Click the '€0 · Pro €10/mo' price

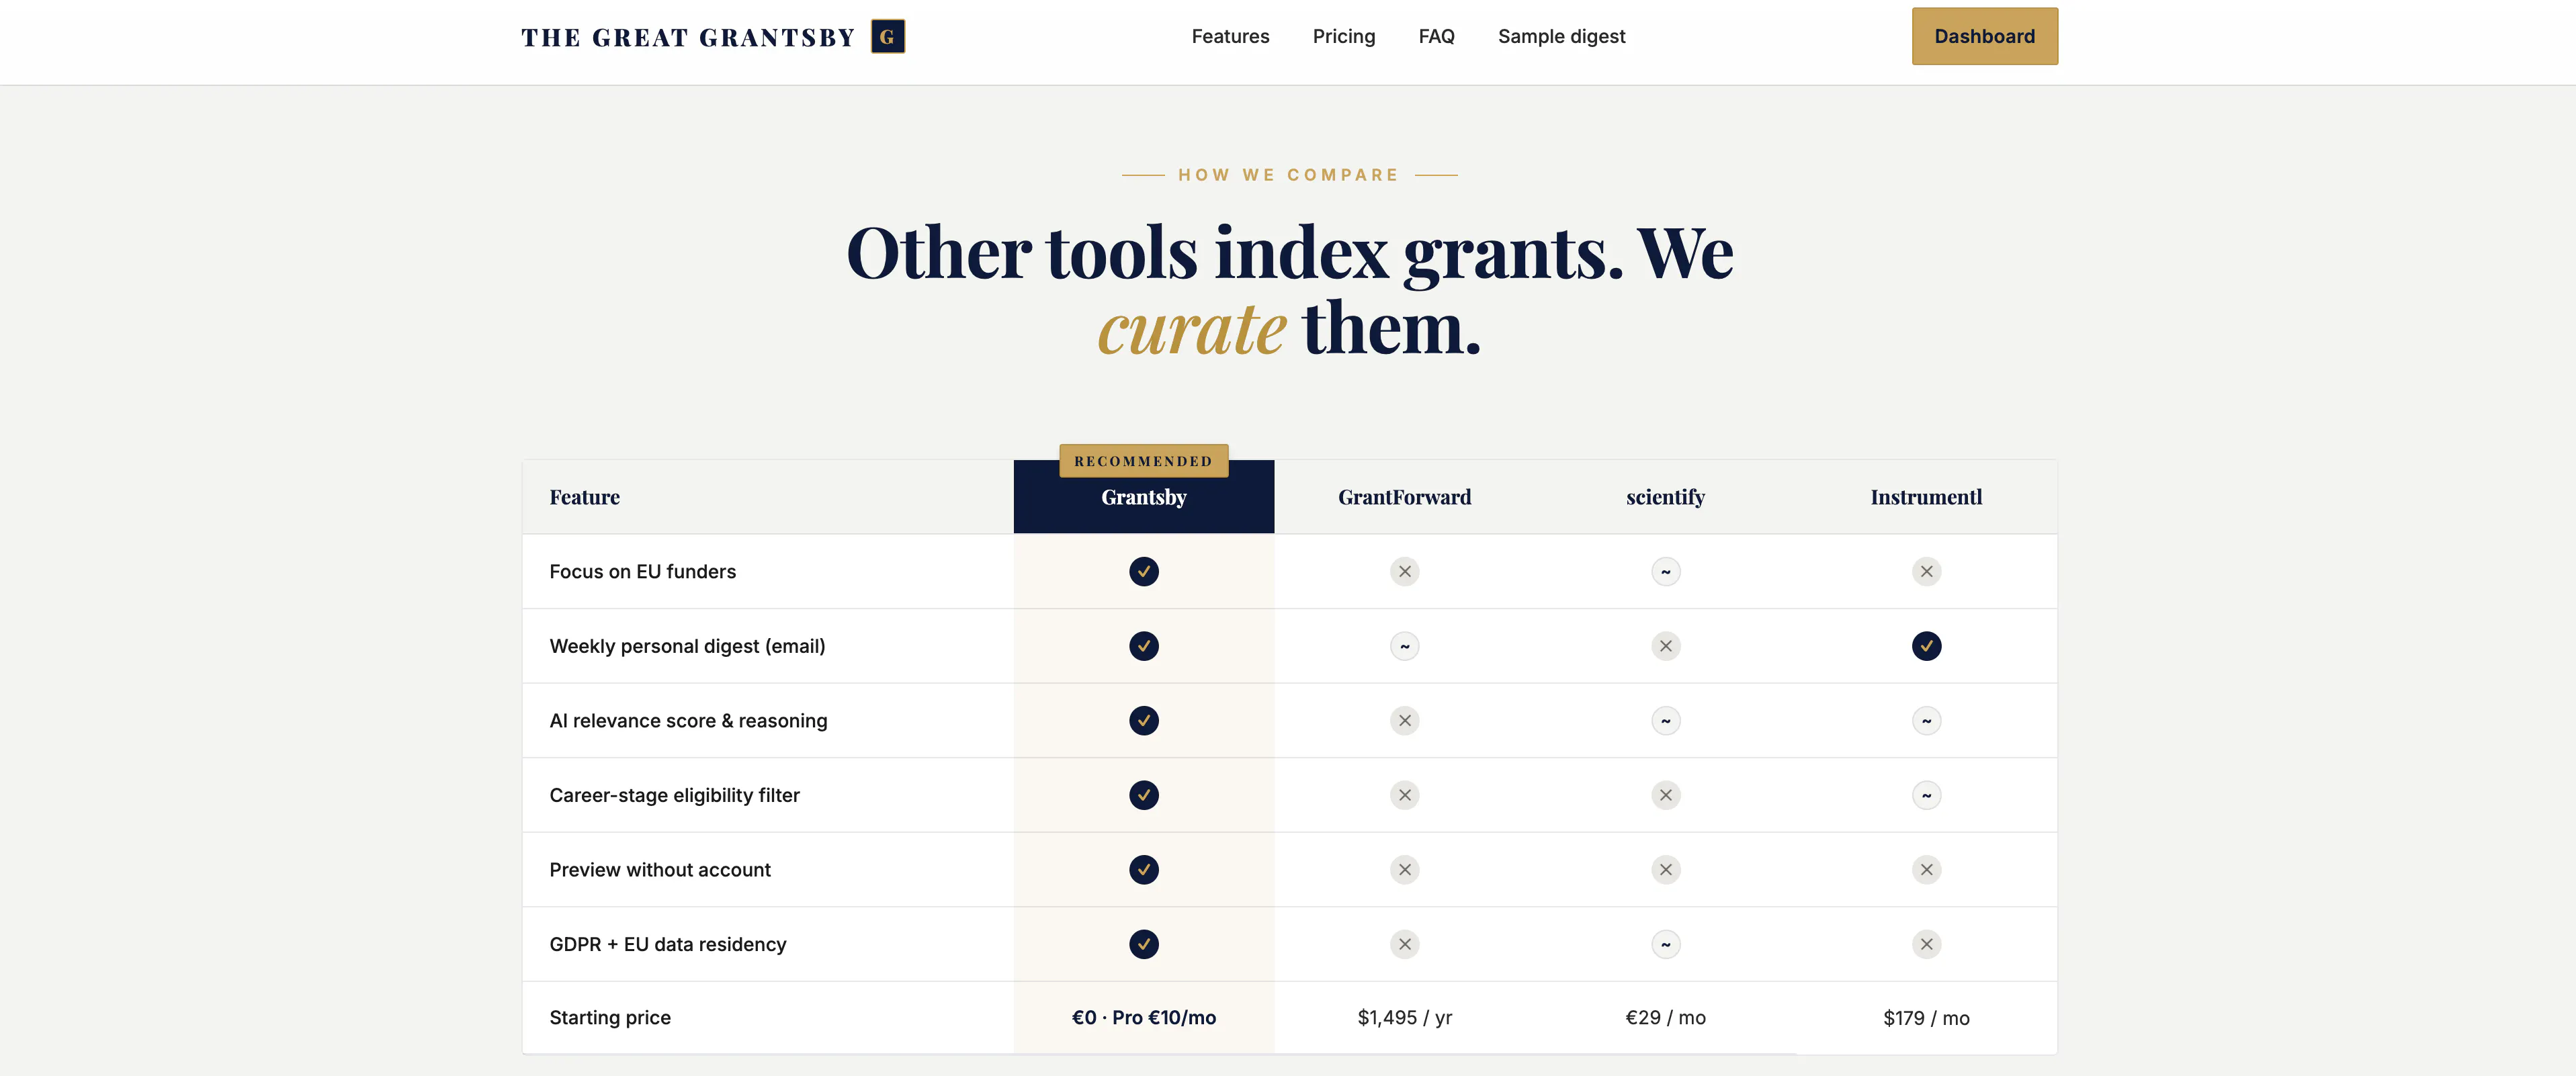1144,1017
